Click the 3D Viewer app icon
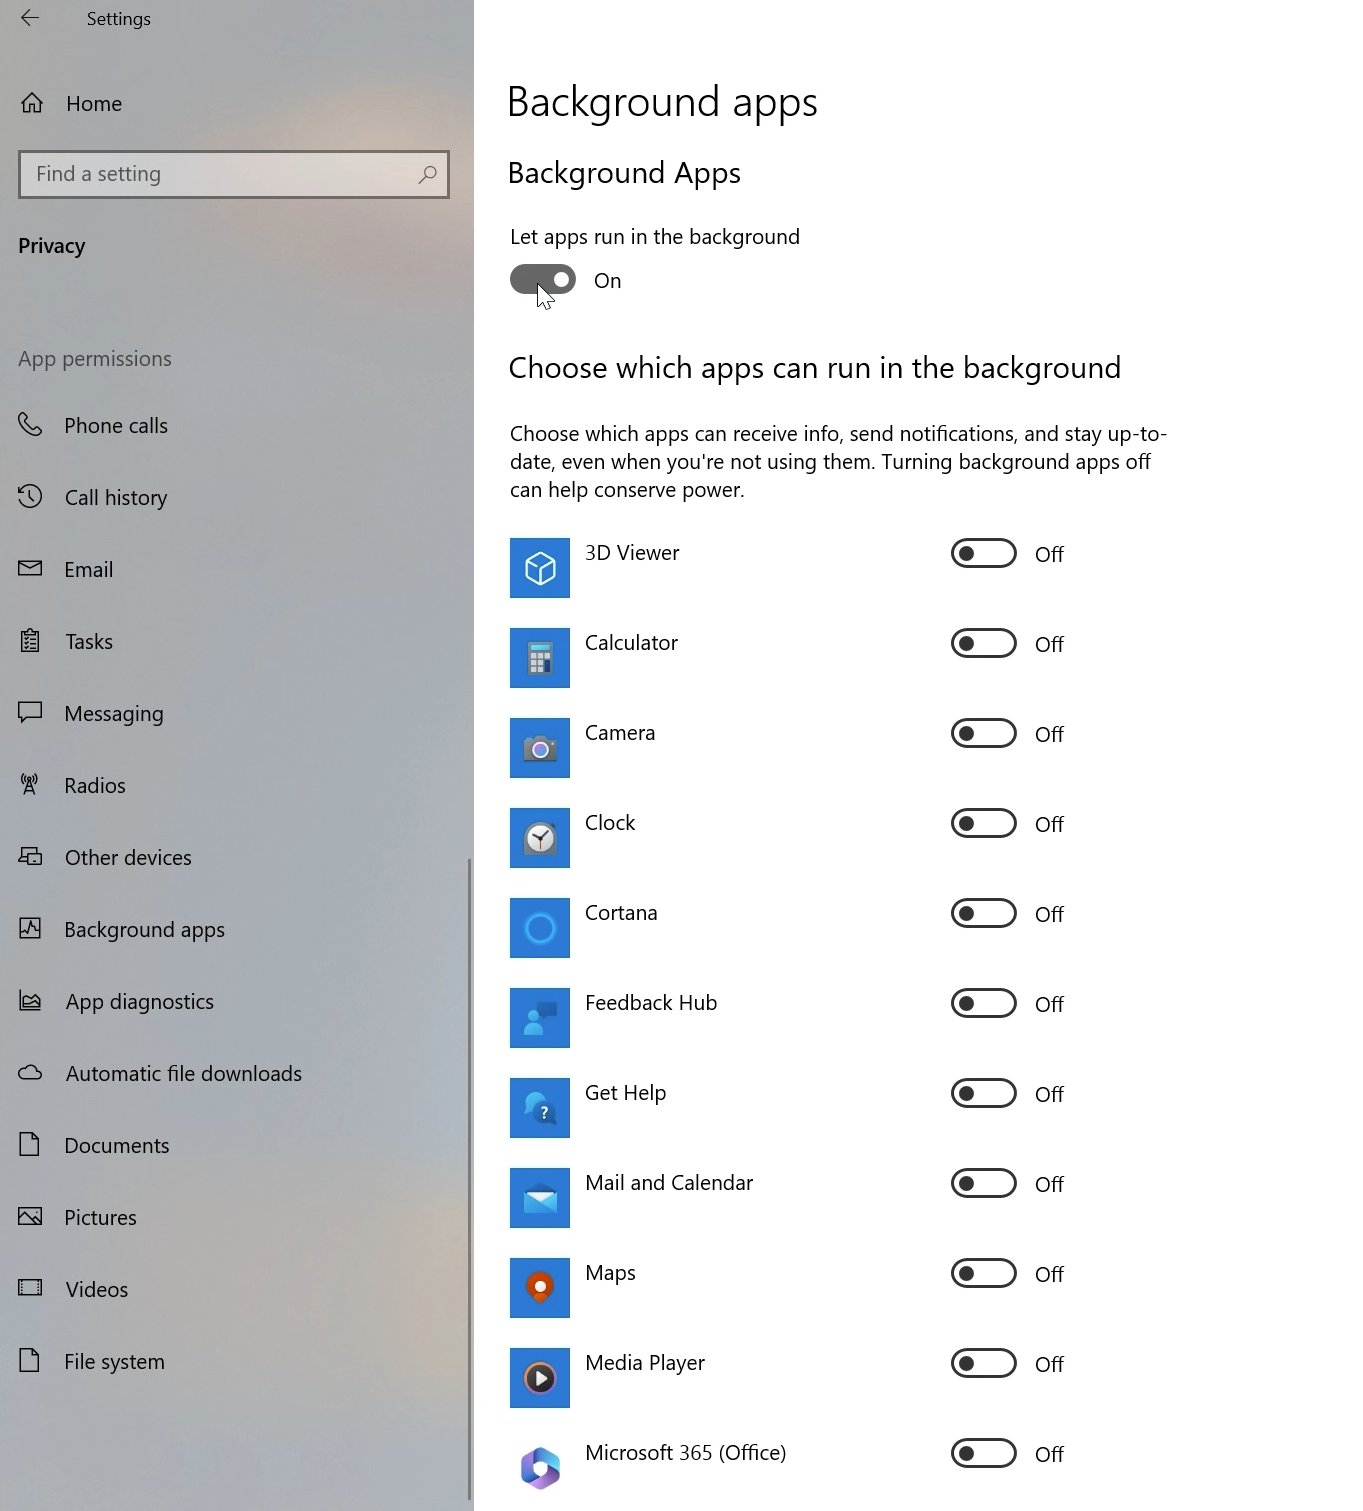Viewport: 1363px width, 1511px height. tap(540, 568)
